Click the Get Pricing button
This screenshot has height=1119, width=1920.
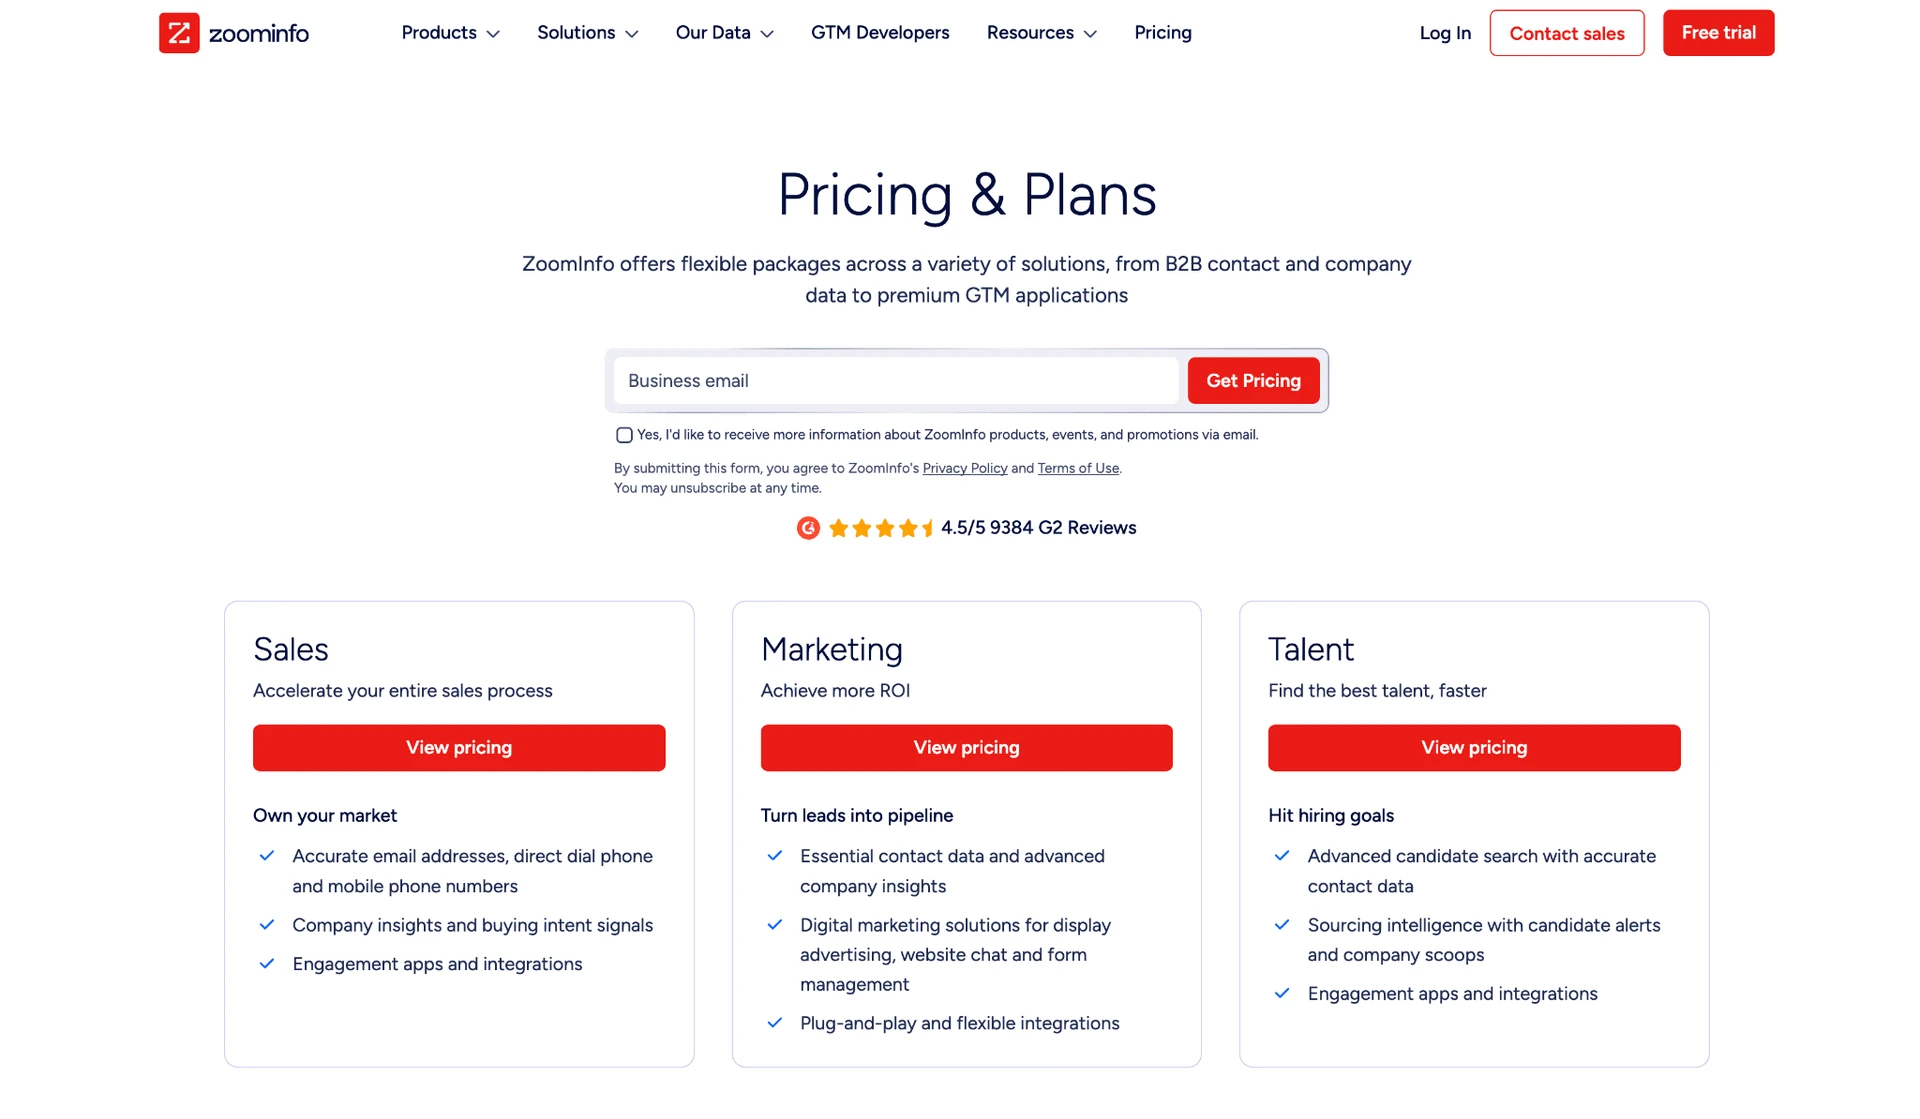click(1253, 381)
